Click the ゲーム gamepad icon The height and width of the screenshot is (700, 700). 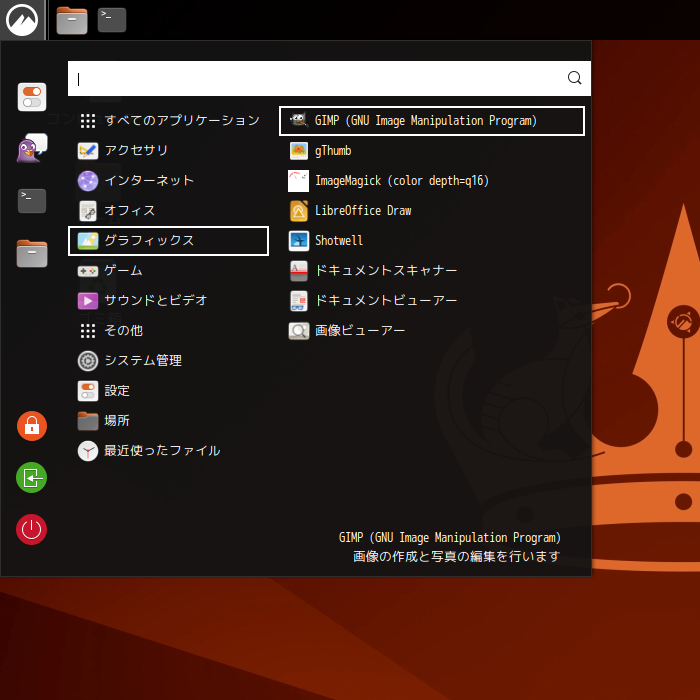point(88,271)
